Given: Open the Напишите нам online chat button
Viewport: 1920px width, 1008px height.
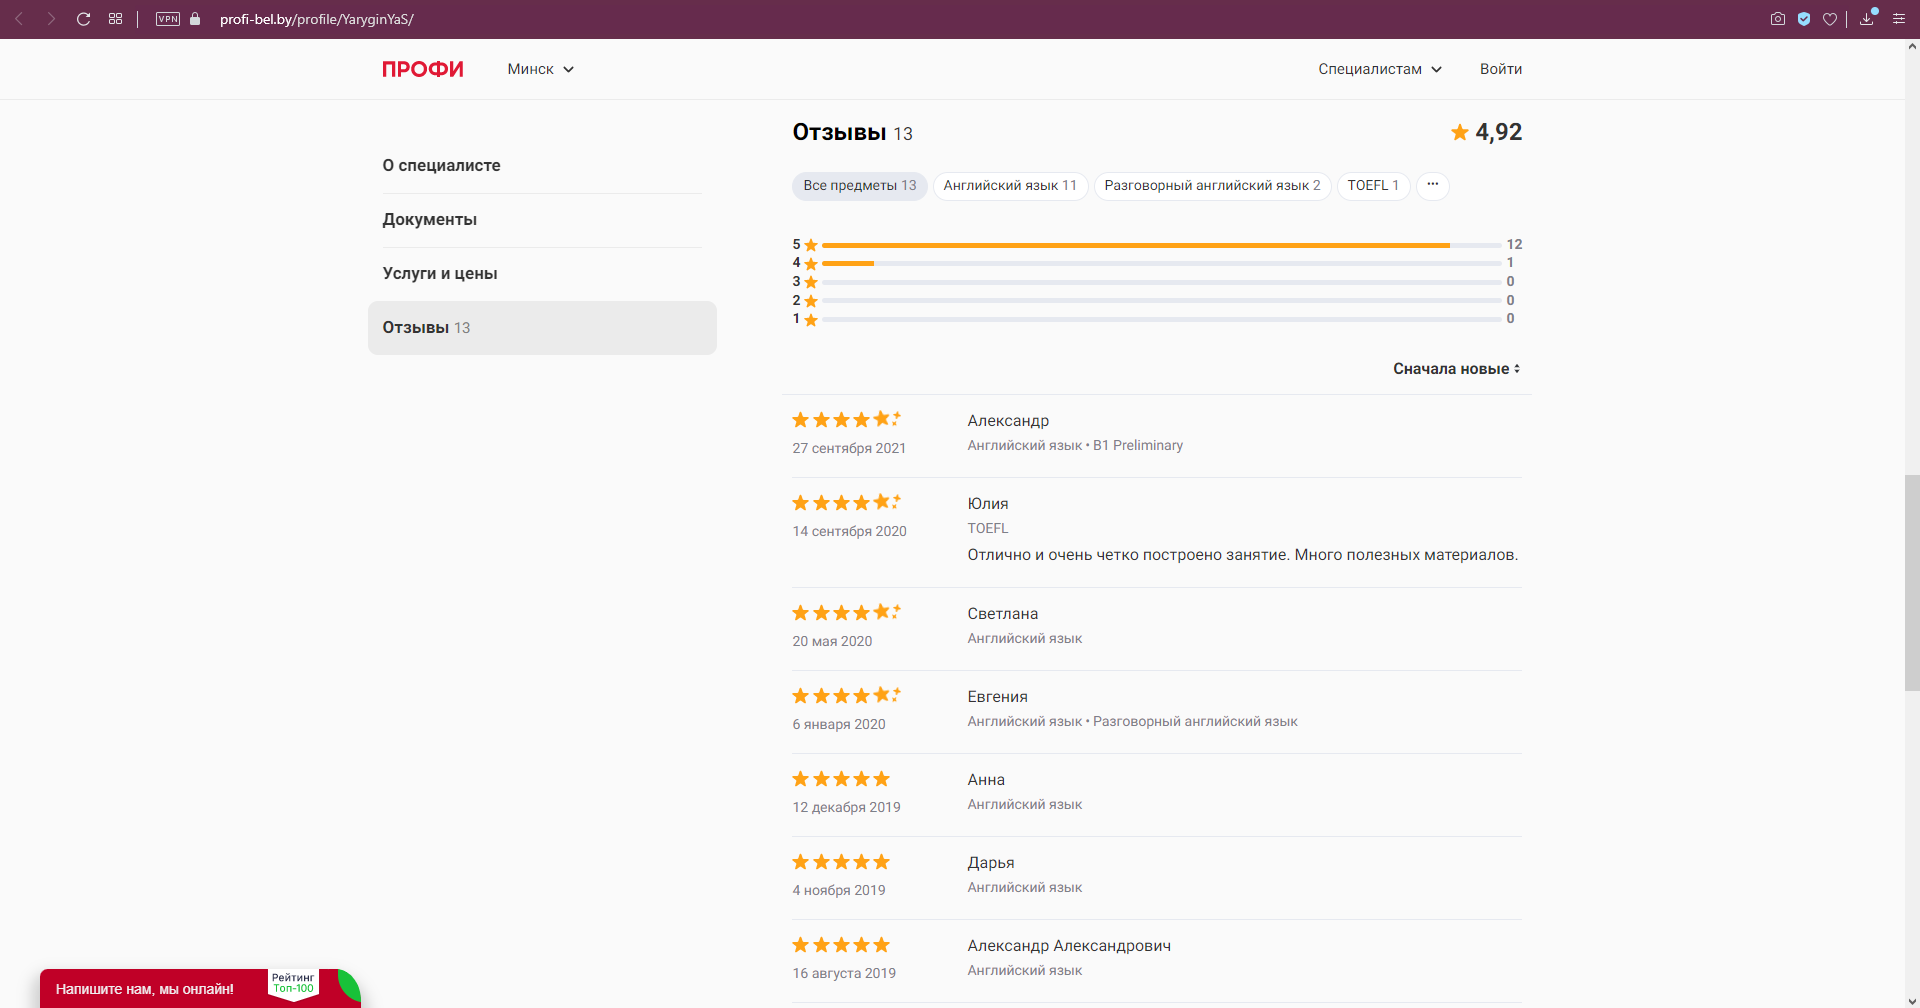Looking at the screenshot, I should coord(145,989).
